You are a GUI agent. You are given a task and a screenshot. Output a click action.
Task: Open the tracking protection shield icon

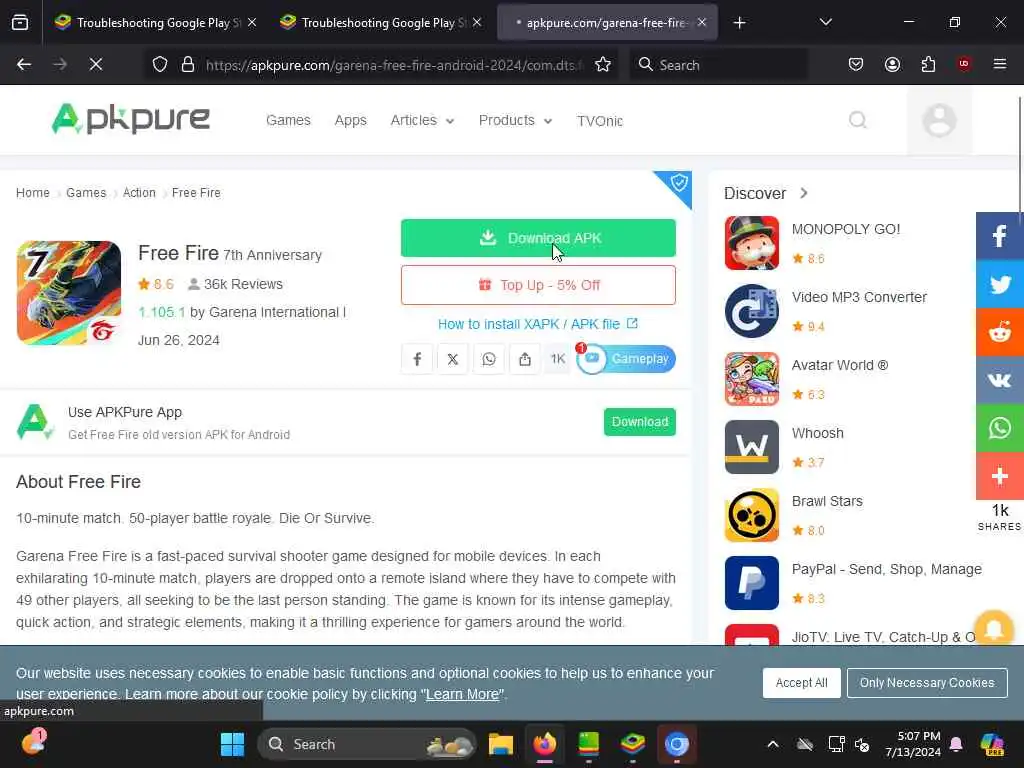(x=160, y=65)
